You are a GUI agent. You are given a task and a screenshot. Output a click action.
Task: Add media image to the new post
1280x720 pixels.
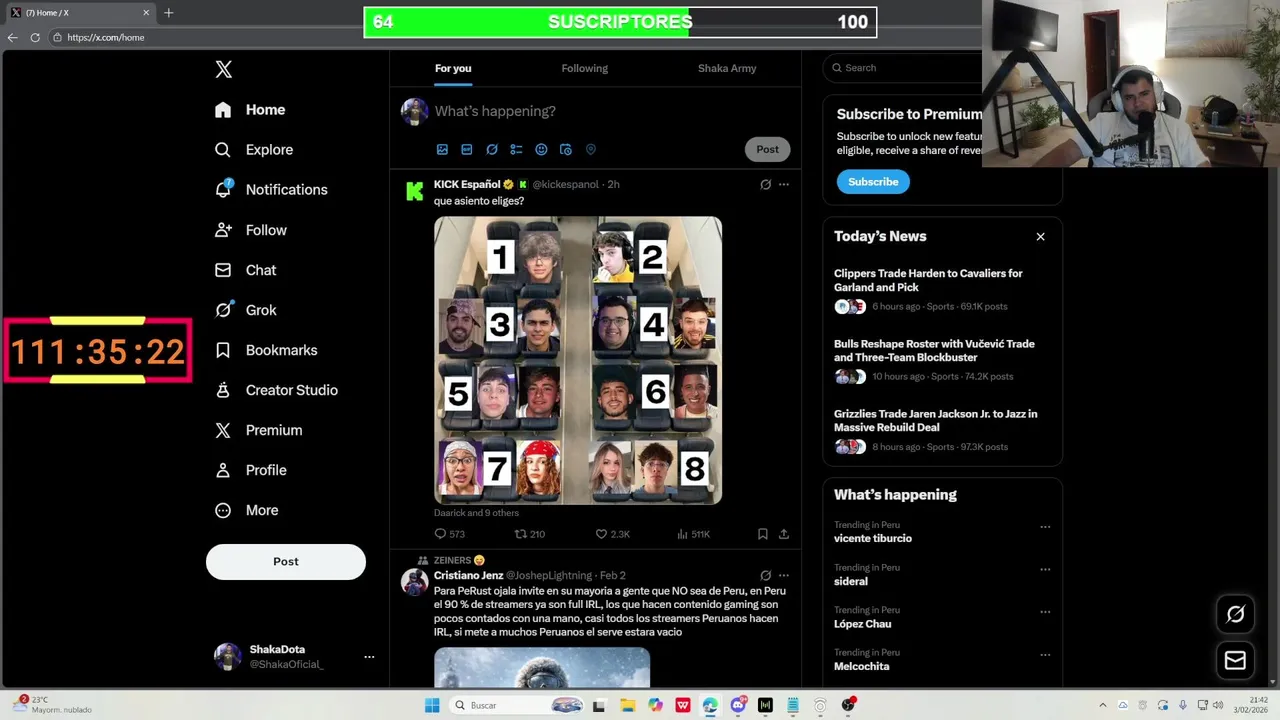coord(442,149)
